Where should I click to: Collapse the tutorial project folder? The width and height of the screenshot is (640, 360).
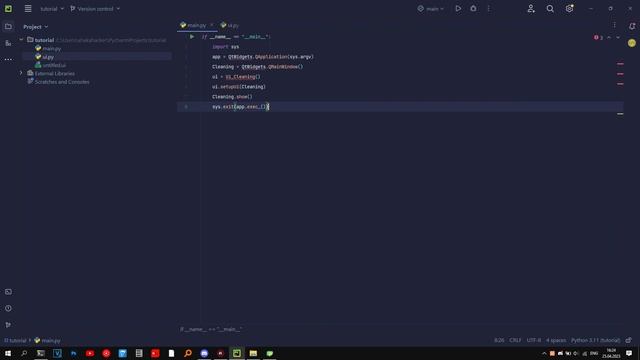(21, 40)
